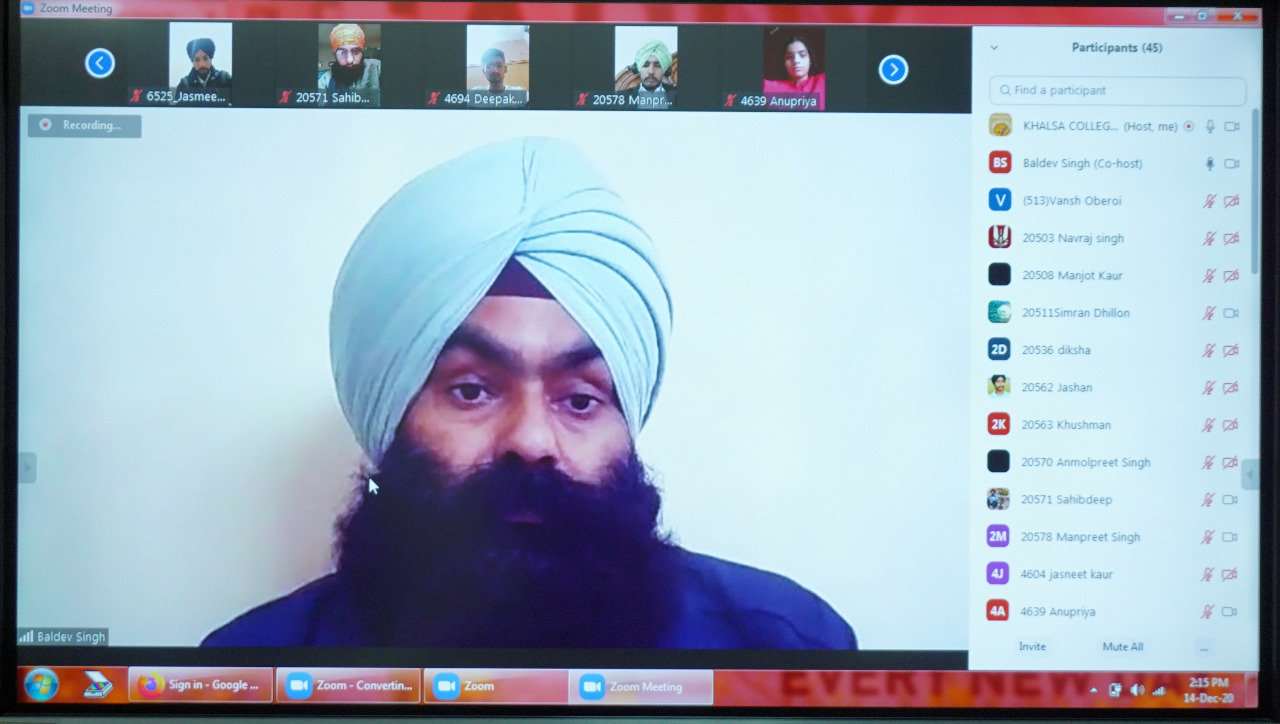This screenshot has height=724, width=1280.
Task: Click 20511Simran Dhillon video icon
Action: pyautogui.click(x=1232, y=313)
